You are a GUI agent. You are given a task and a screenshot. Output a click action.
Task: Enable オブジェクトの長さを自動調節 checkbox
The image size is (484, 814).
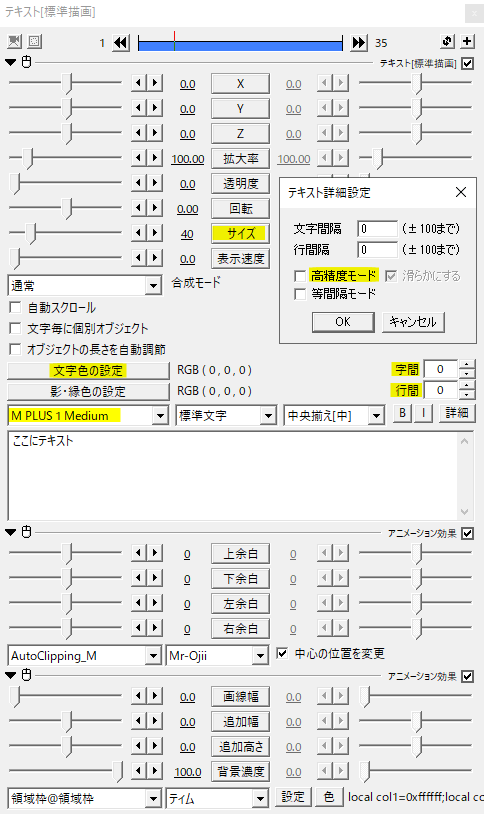[15, 349]
